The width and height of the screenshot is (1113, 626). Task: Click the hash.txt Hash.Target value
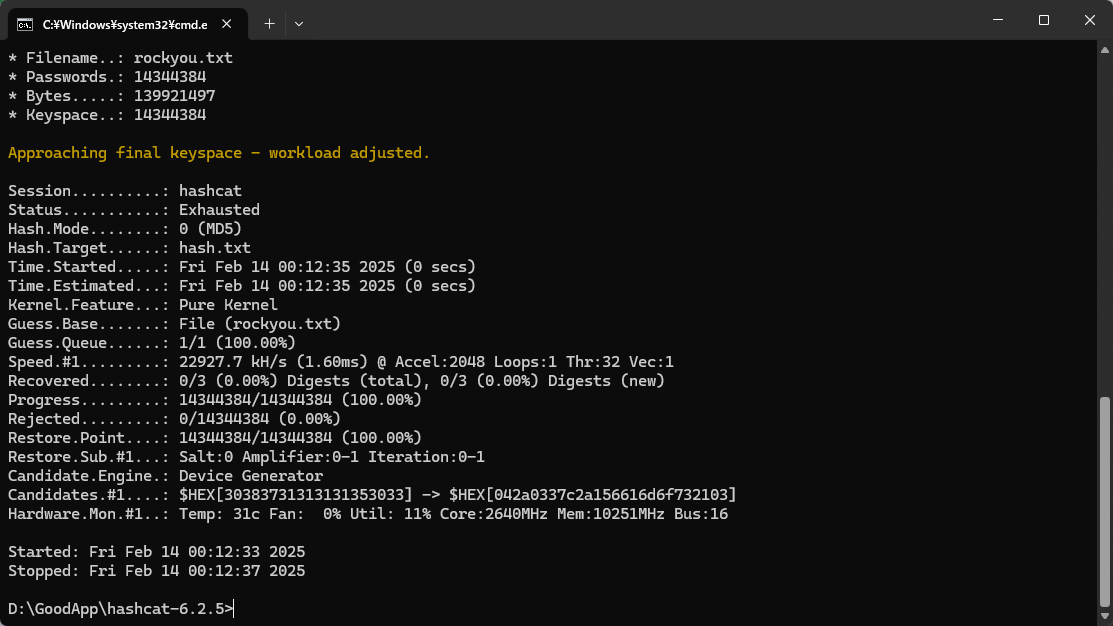[215, 248]
